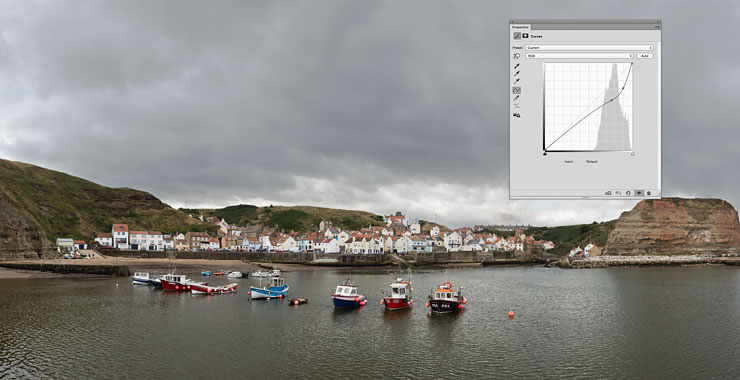The width and height of the screenshot is (740, 380).
Task: Clip the adjustment to the layer below
Action: [x=608, y=193]
